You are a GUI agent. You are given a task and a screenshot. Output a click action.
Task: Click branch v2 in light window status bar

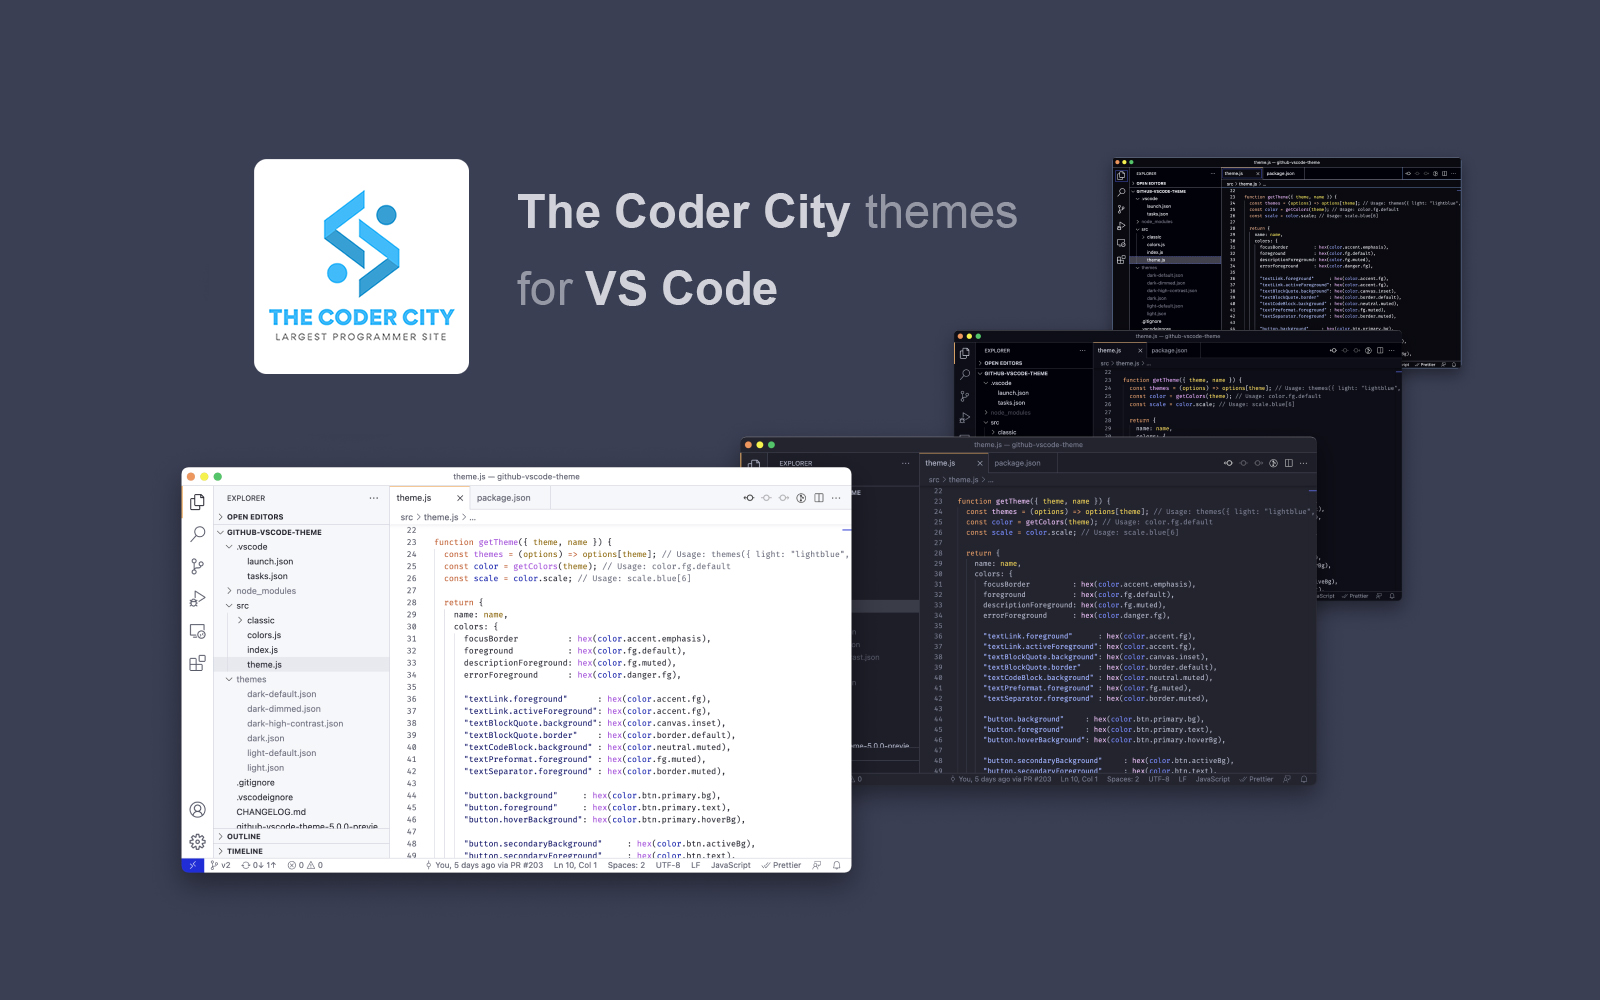click(x=221, y=866)
